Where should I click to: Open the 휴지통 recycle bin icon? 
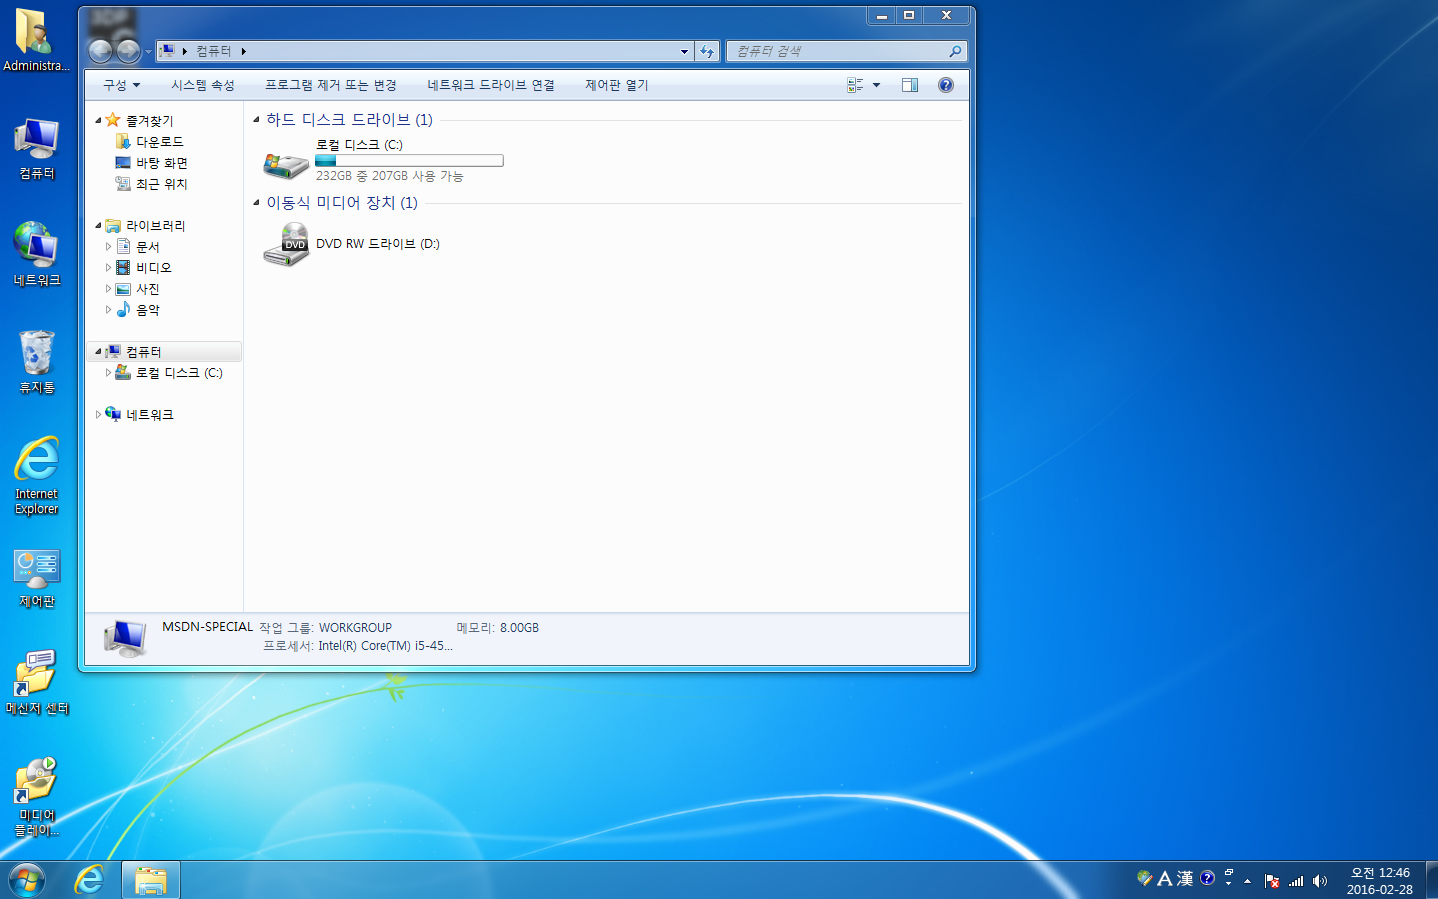click(x=36, y=362)
